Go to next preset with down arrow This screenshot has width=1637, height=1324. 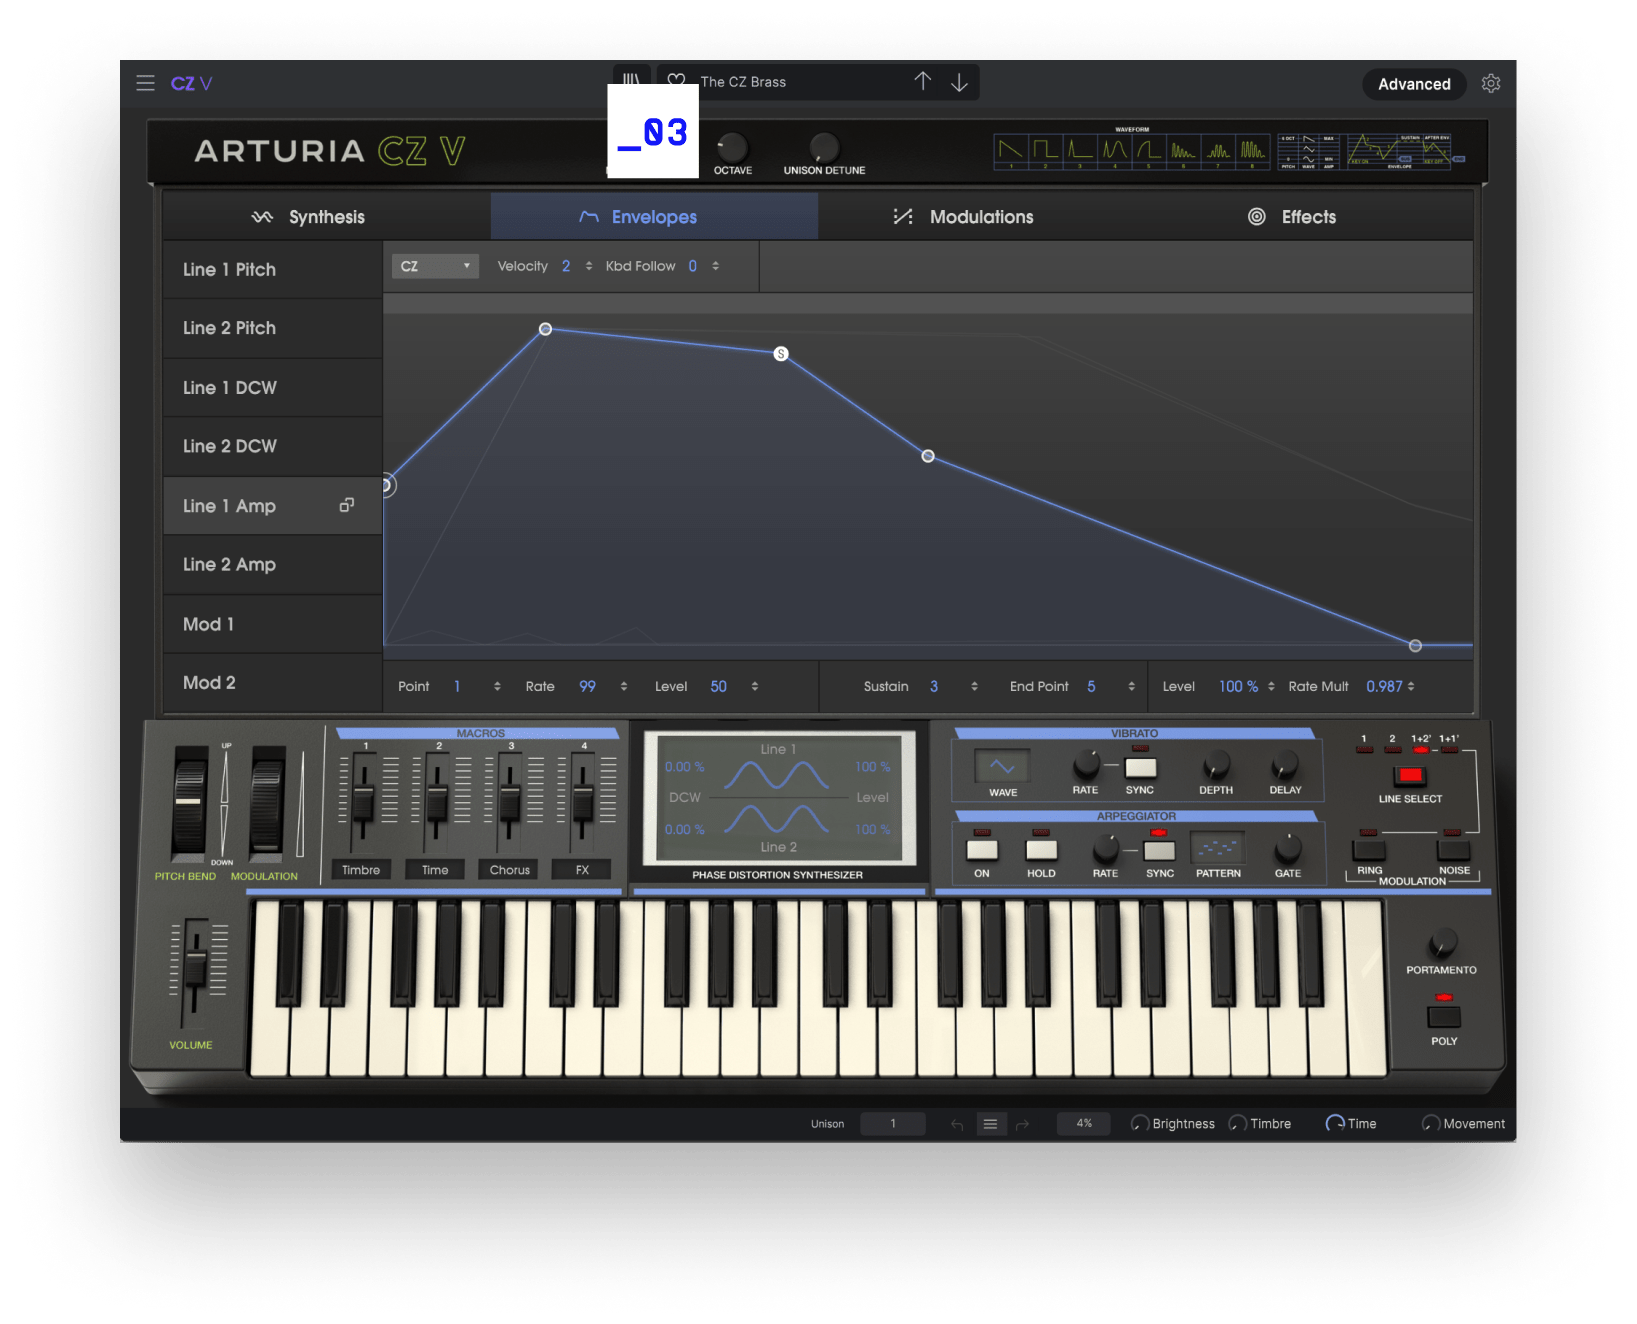959,82
